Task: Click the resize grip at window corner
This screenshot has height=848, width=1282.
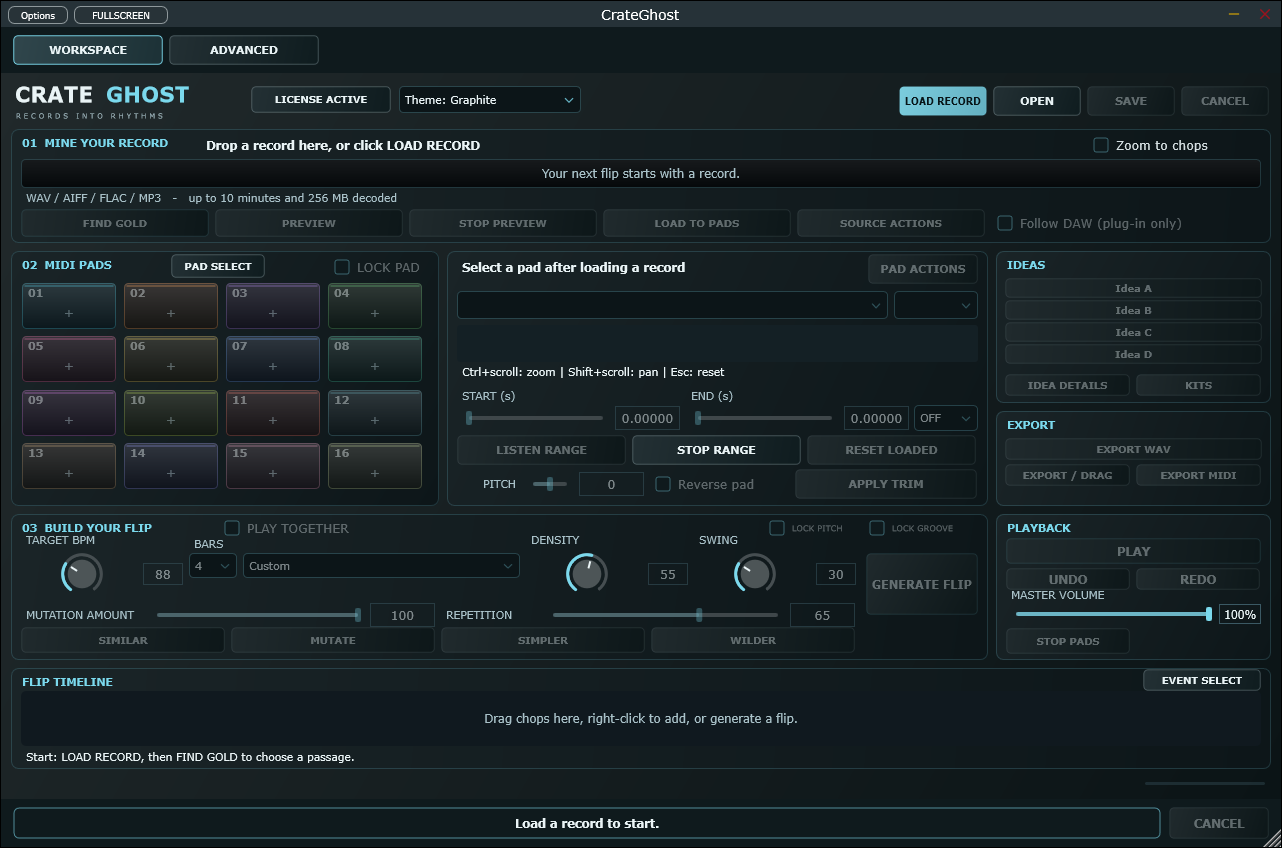Action: tap(1272, 838)
